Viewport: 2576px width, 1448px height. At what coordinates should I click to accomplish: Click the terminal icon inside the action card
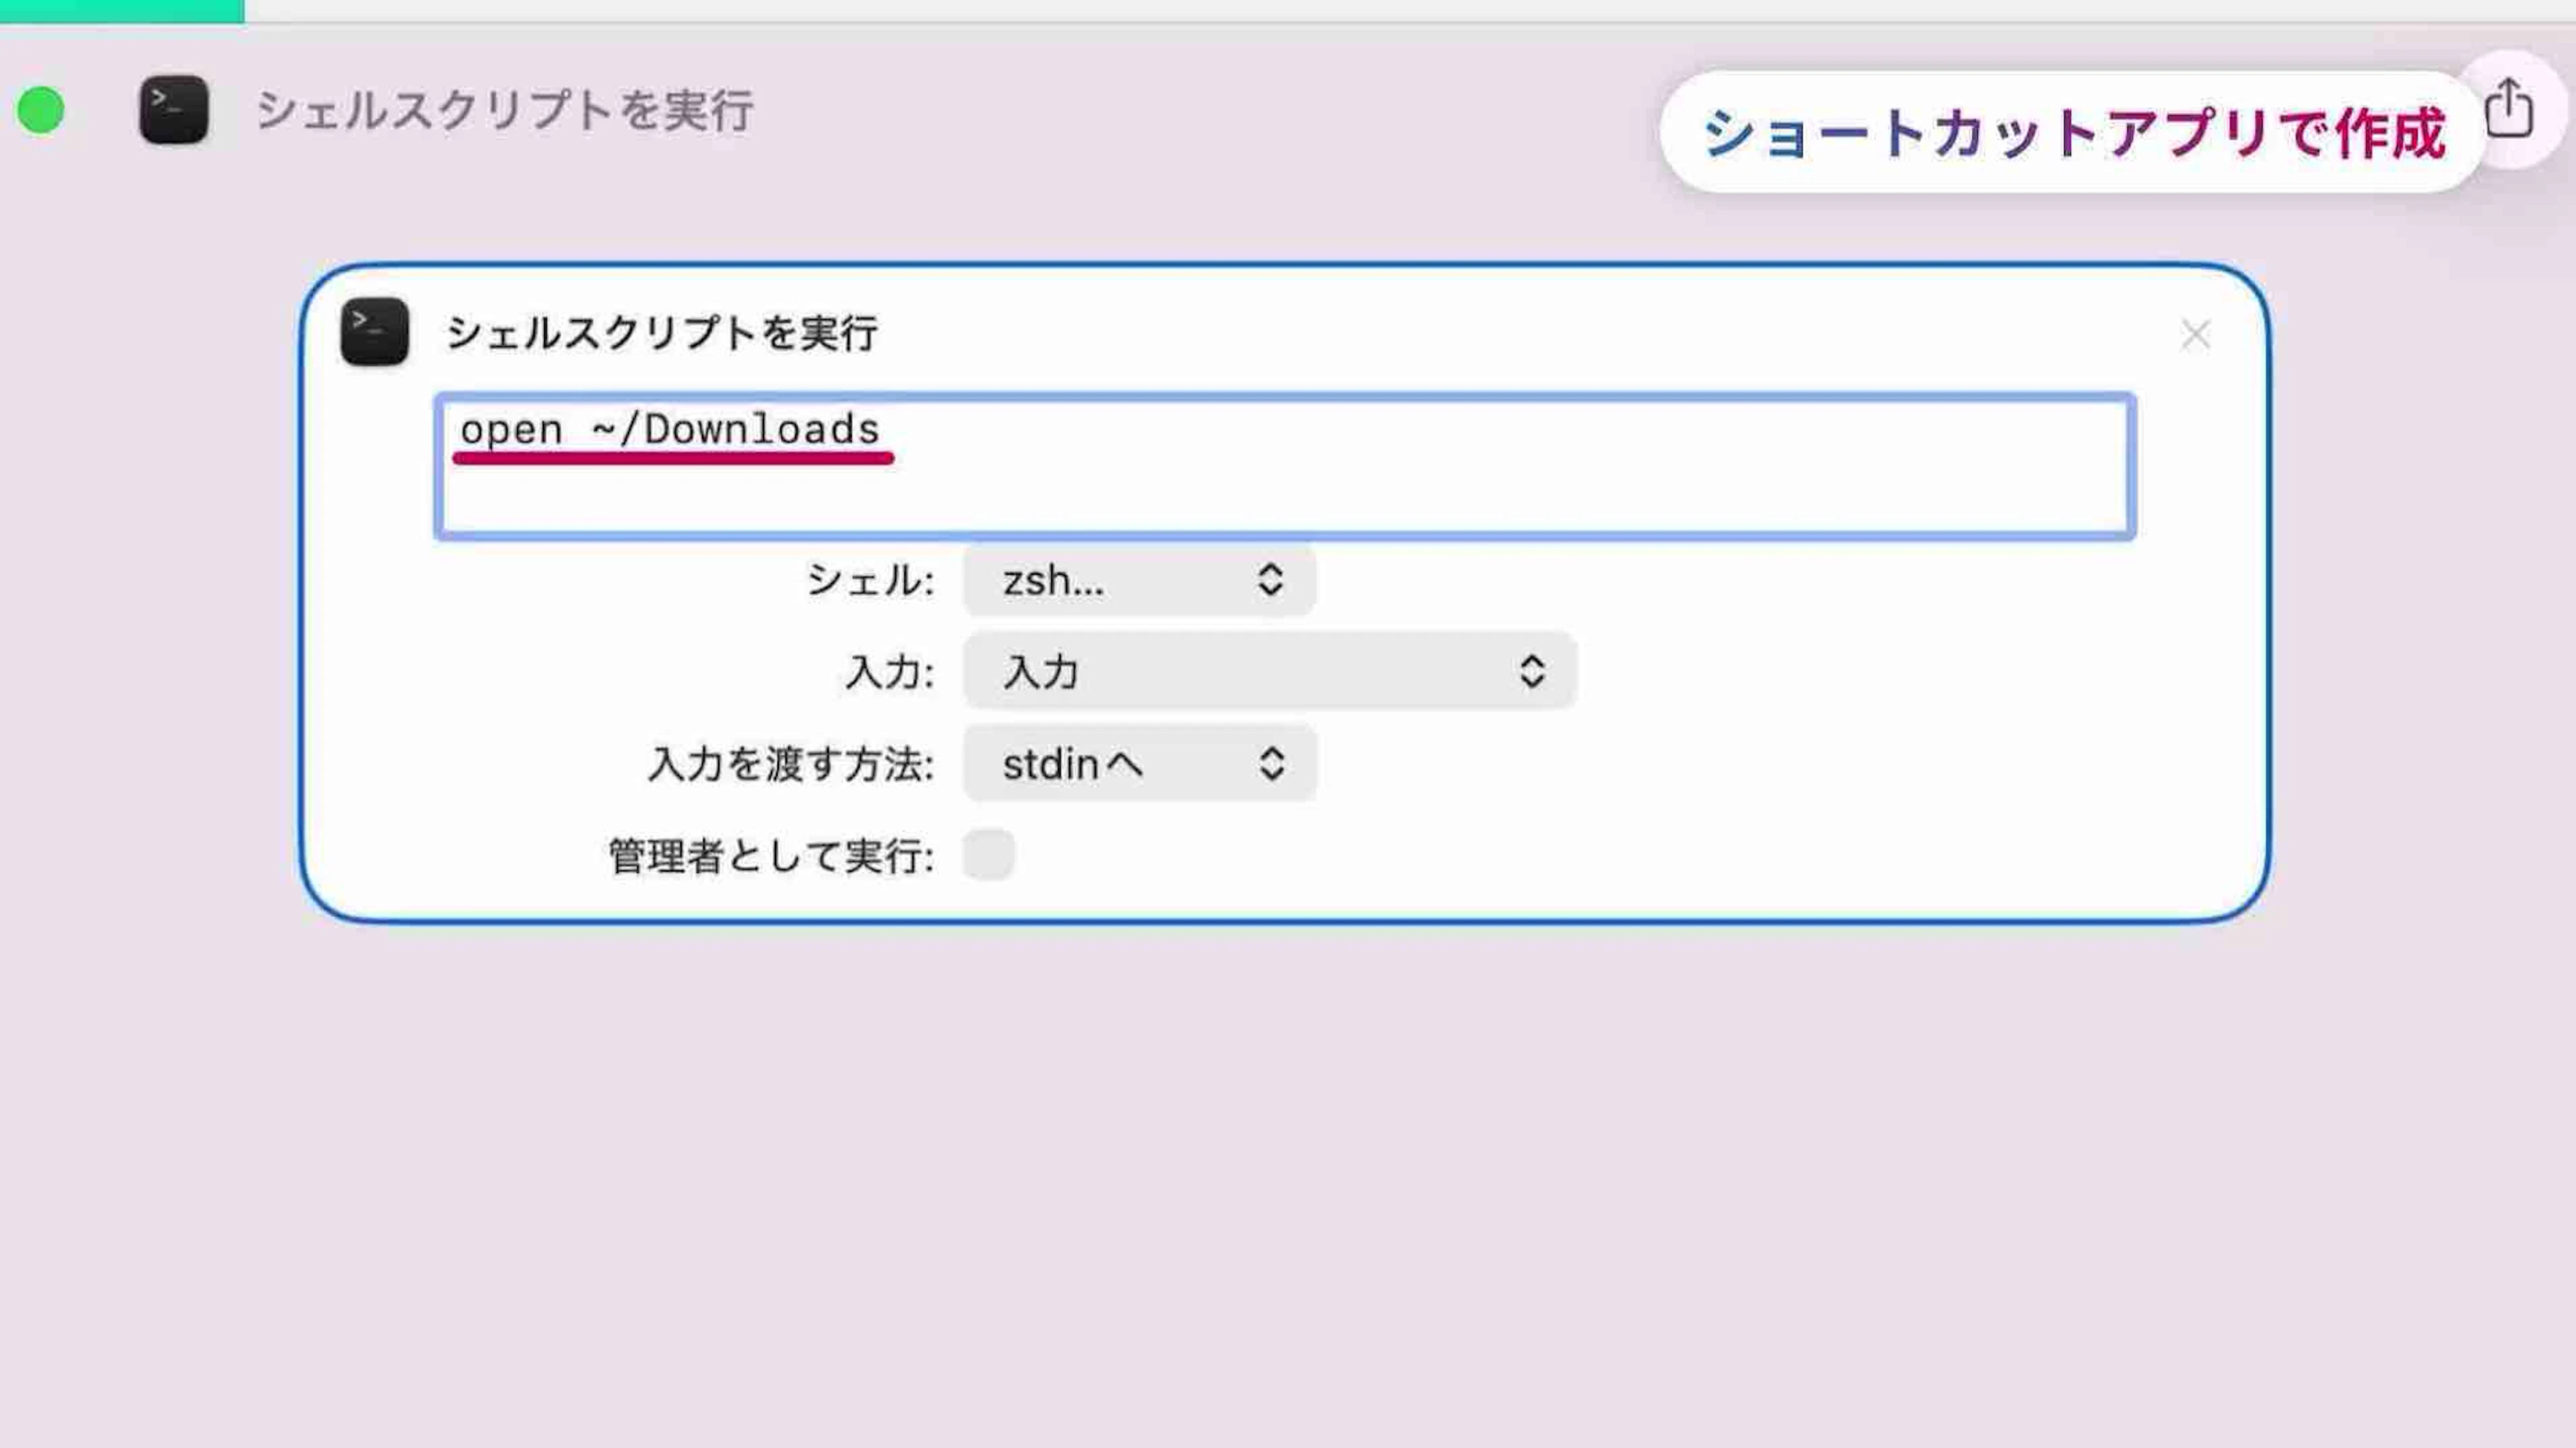point(374,332)
